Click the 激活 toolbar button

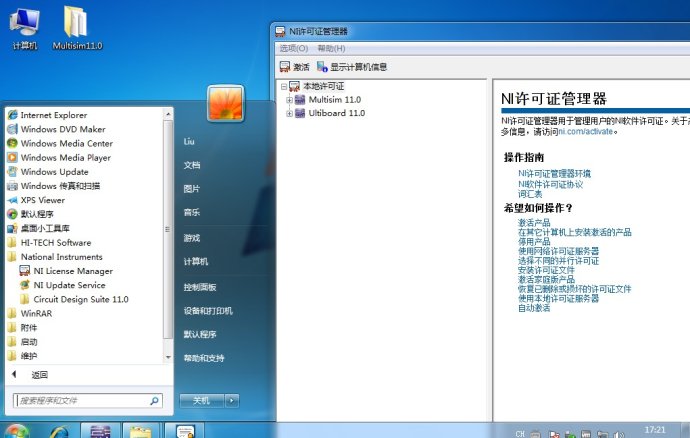294,67
